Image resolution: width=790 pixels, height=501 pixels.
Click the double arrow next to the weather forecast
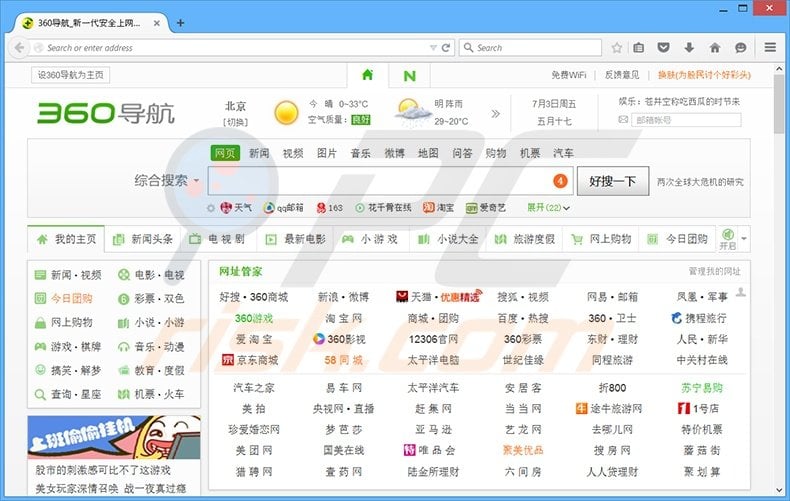(x=496, y=113)
